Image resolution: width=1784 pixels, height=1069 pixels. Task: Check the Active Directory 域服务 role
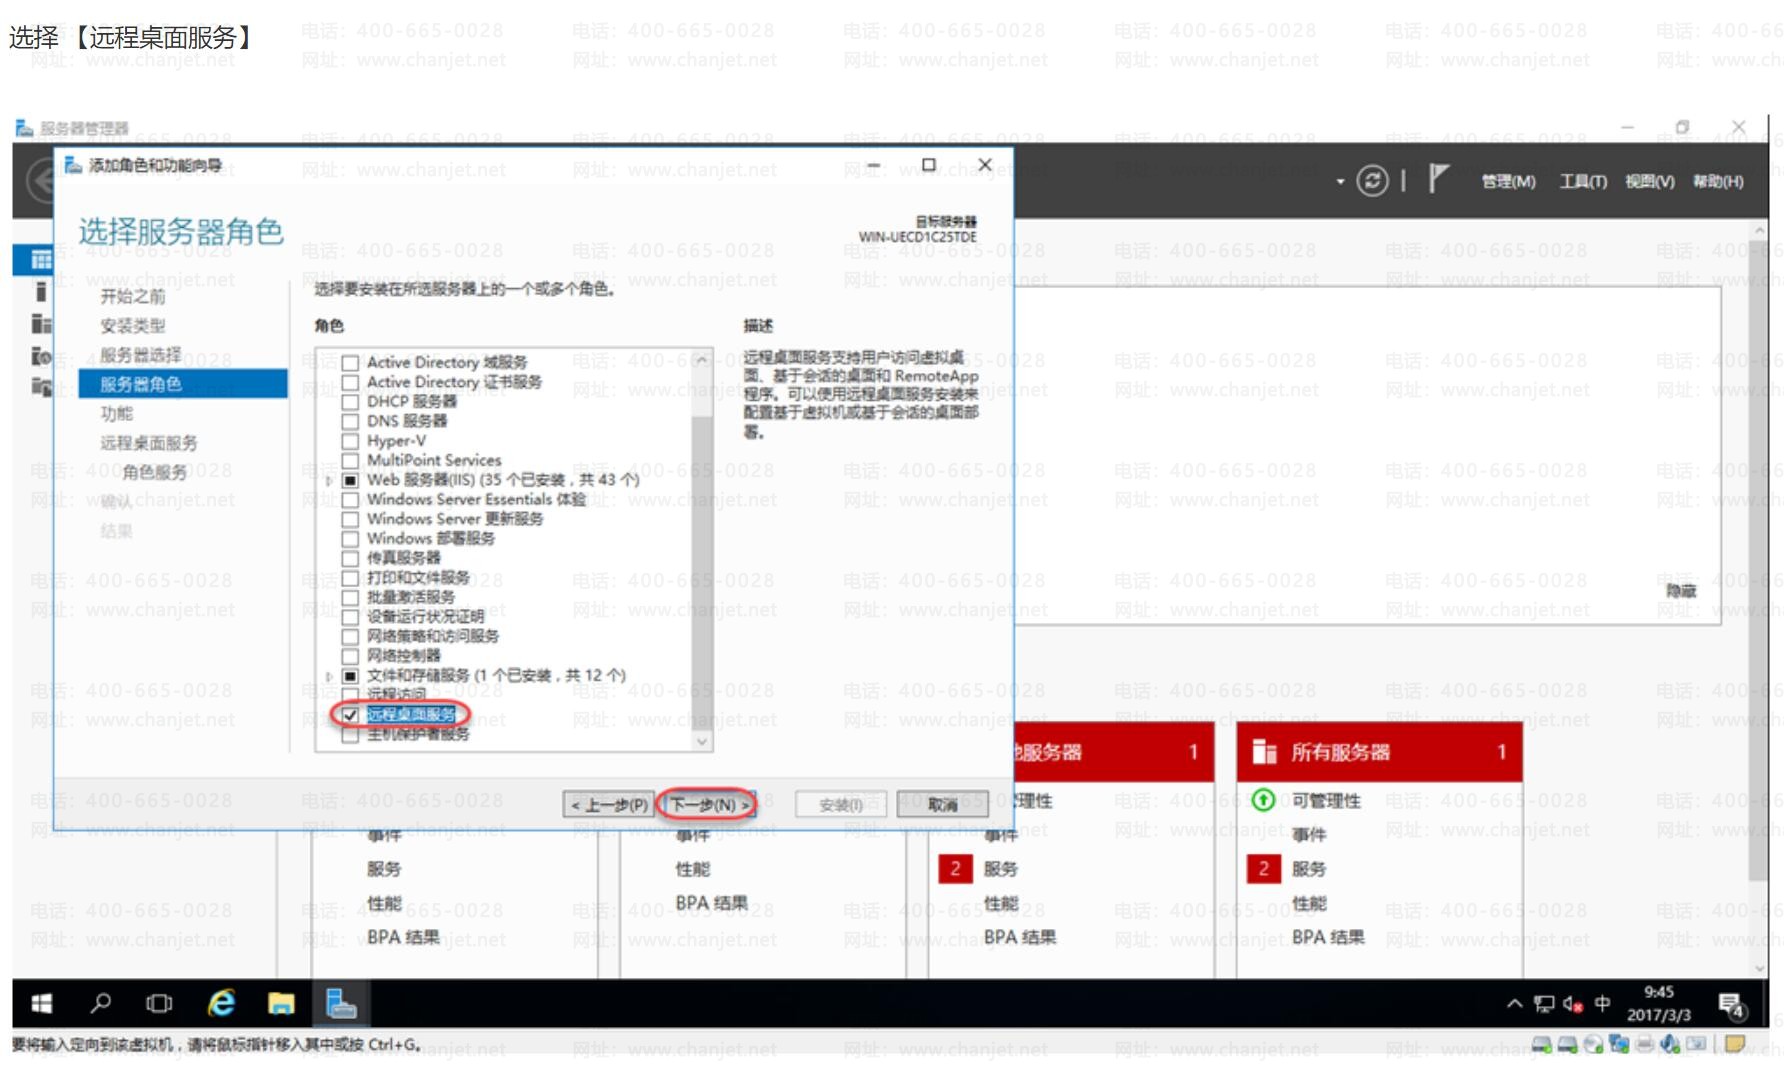point(350,362)
